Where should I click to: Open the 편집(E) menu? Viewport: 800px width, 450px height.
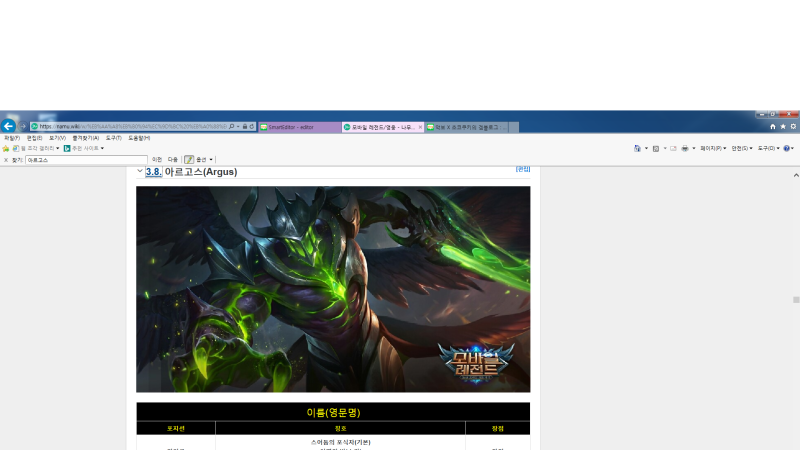[34, 138]
